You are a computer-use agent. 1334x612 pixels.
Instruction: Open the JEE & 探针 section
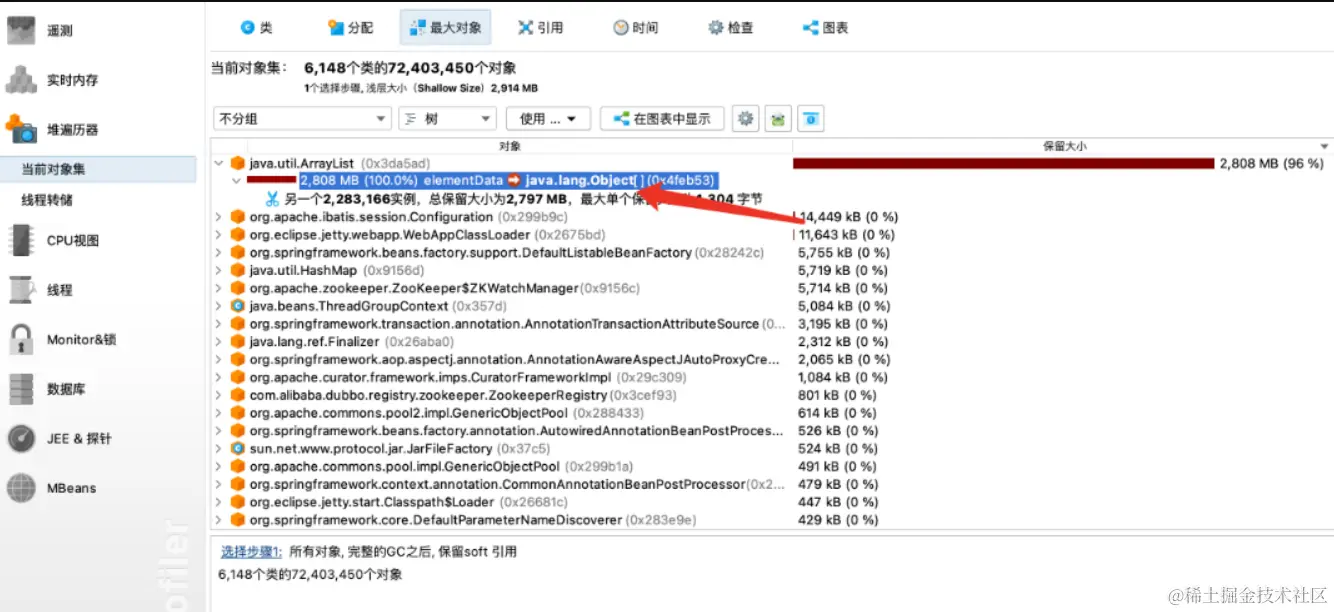[60, 438]
